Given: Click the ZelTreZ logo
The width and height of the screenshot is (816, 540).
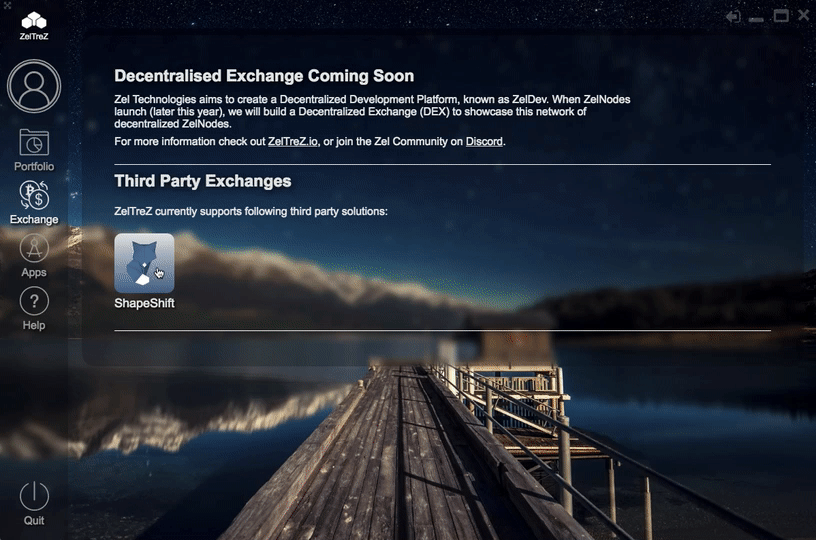Looking at the screenshot, I should (34, 25).
